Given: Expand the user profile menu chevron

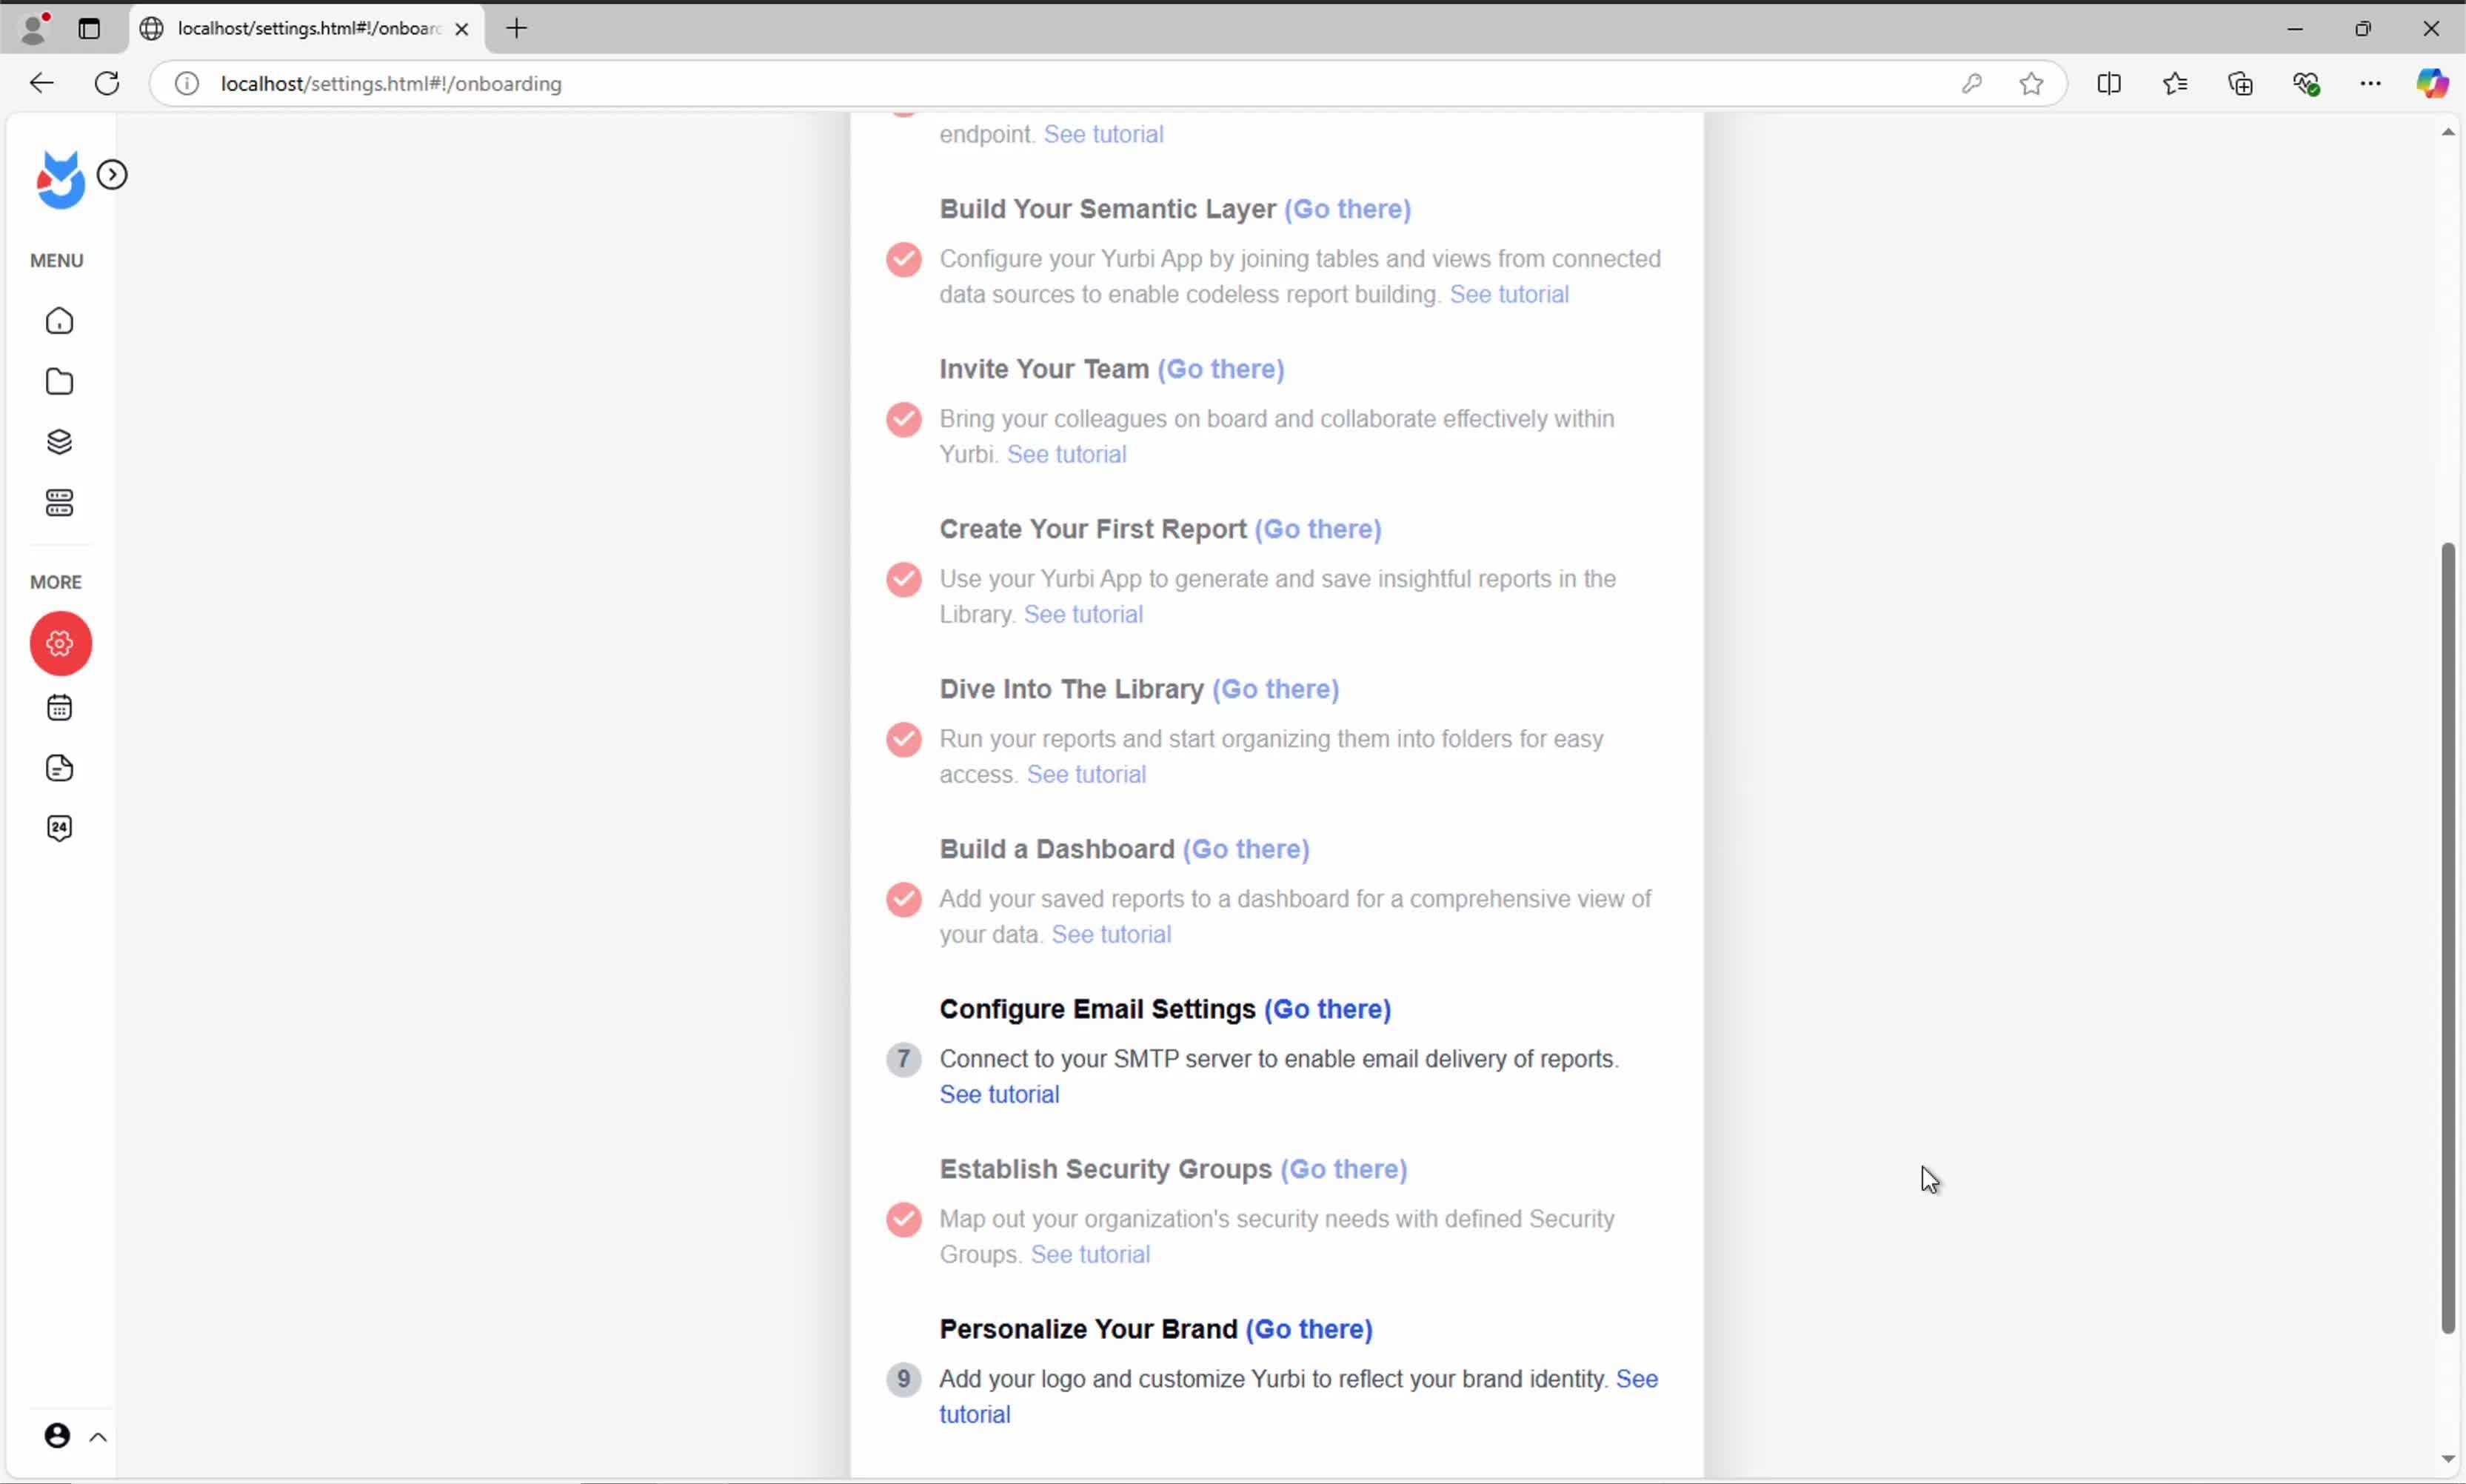Looking at the screenshot, I should point(98,1438).
